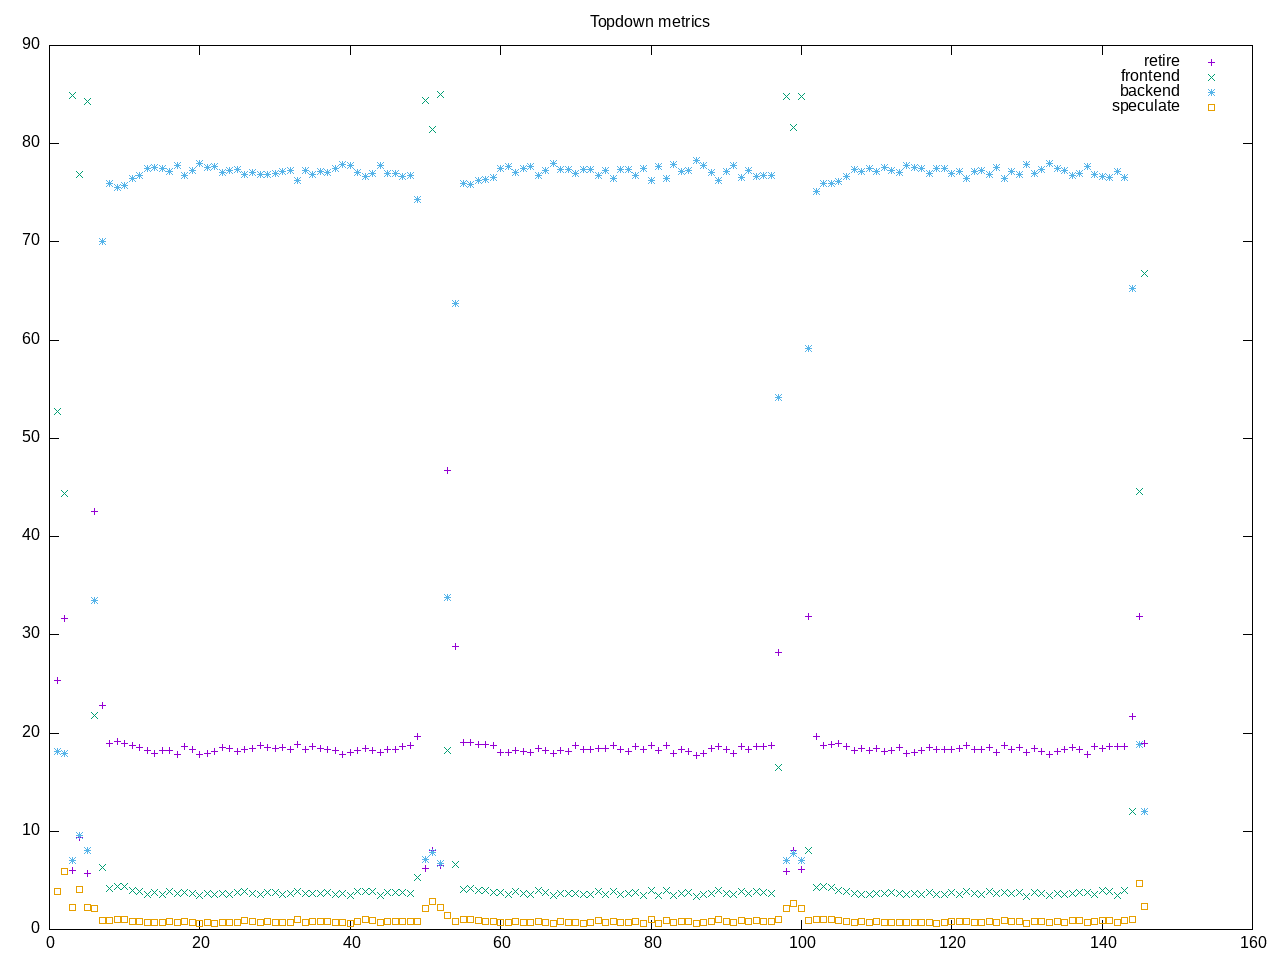This screenshot has height=960, width=1280.
Task: Click the 50 tick label on y-axis
Action: click(x=31, y=438)
